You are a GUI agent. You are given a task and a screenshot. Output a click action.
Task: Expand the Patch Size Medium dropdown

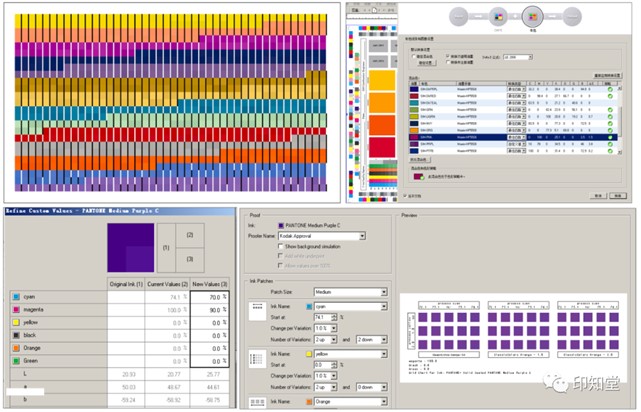coord(385,292)
